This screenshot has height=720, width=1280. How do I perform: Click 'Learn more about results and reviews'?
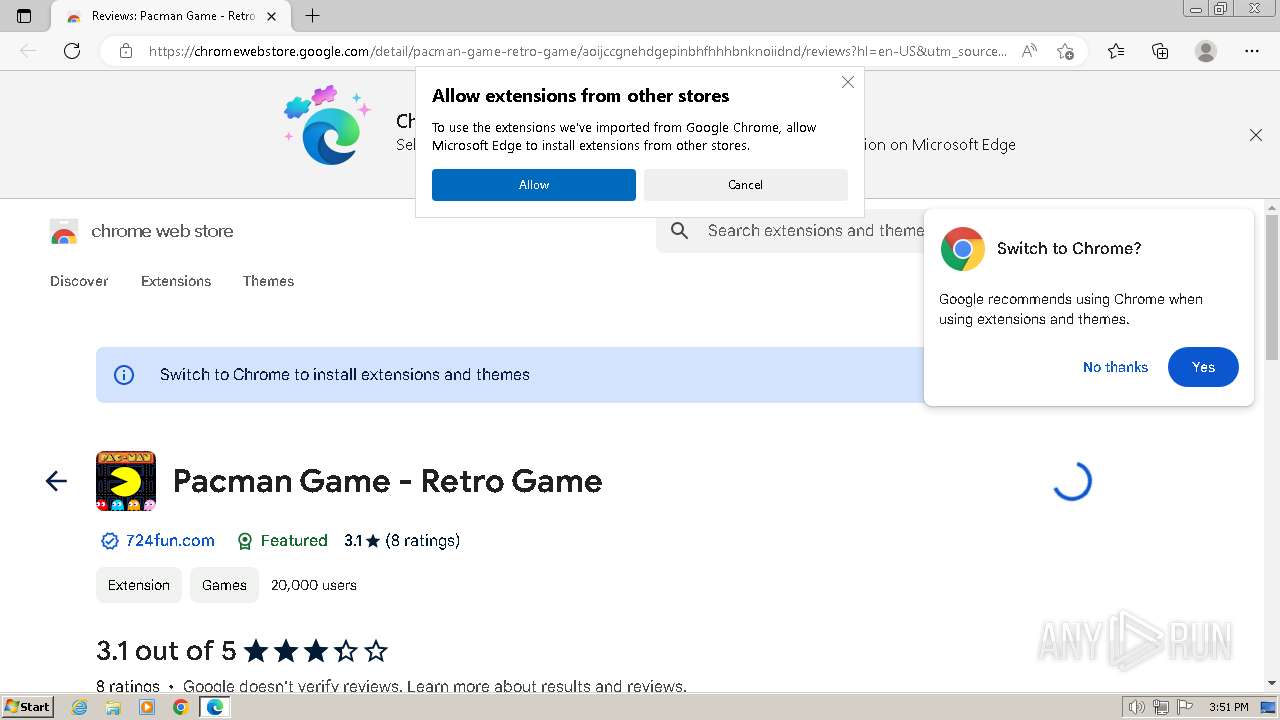click(x=546, y=687)
